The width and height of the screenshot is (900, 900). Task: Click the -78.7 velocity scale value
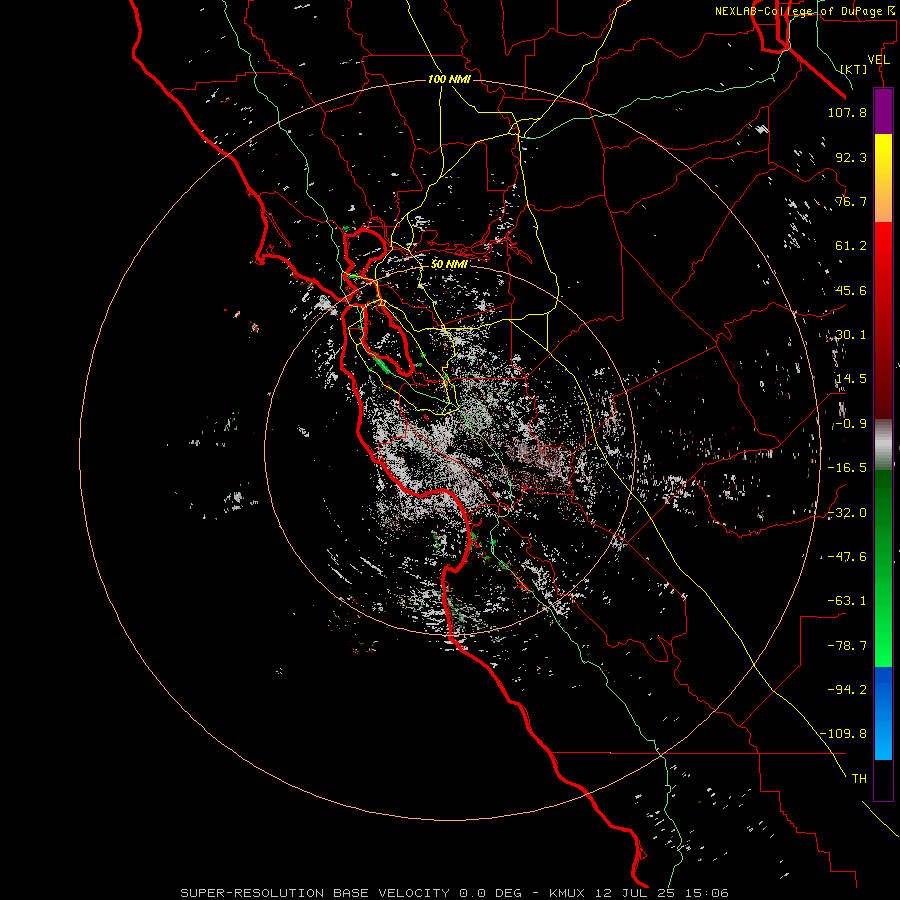tap(847, 646)
